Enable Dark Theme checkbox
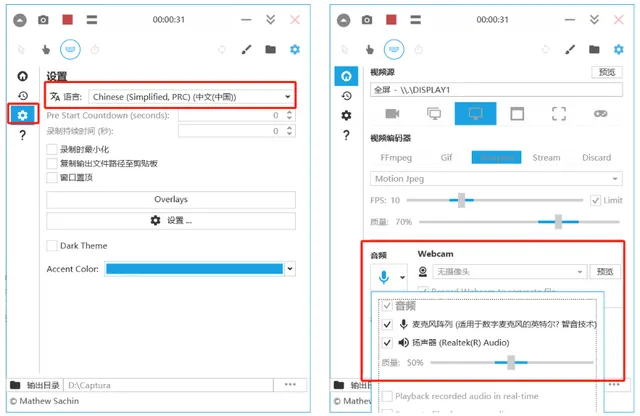Image resolution: width=640 pixels, height=416 pixels. tap(52, 245)
